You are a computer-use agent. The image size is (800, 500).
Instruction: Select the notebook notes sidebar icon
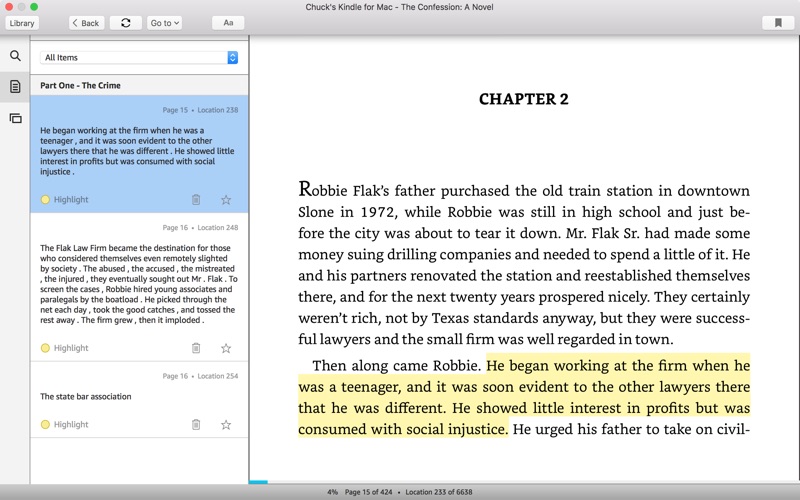point(15,87)
